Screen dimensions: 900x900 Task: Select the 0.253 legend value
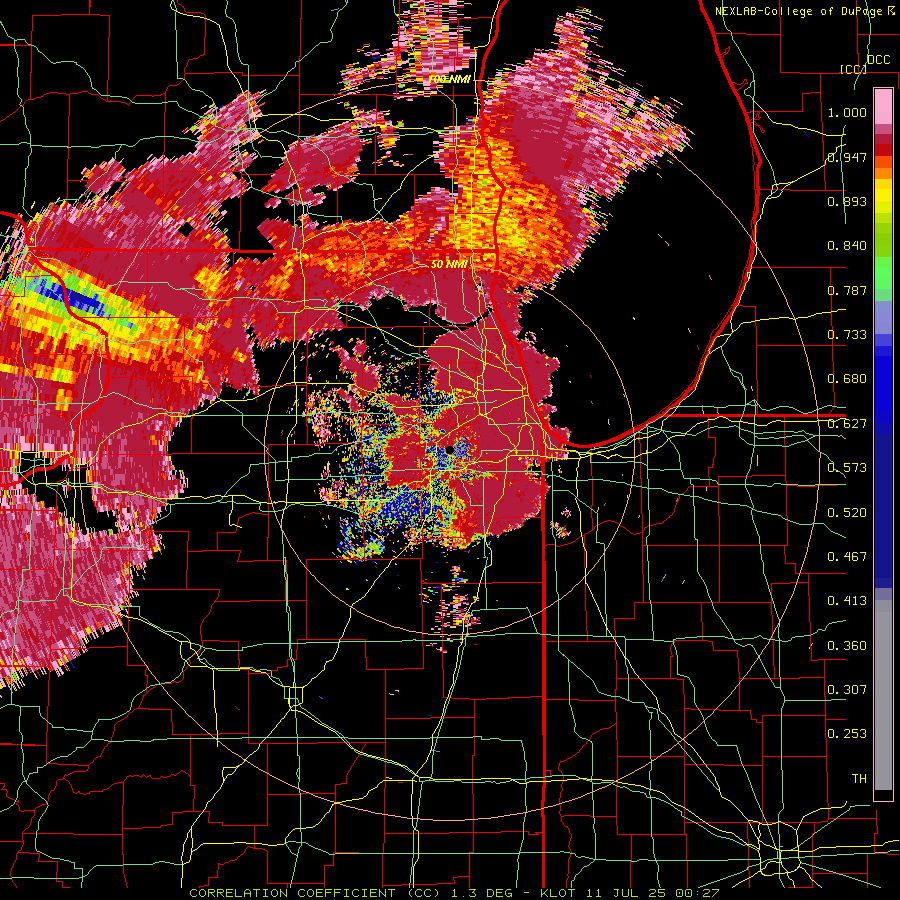pyautogui.click(x=847, y=734)
